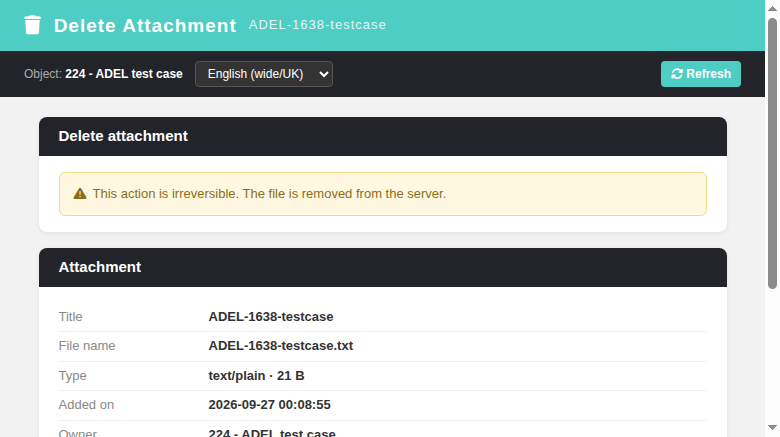
Task: Click the type value 'text/plain · 21 B'
Action: coord(256,375)
